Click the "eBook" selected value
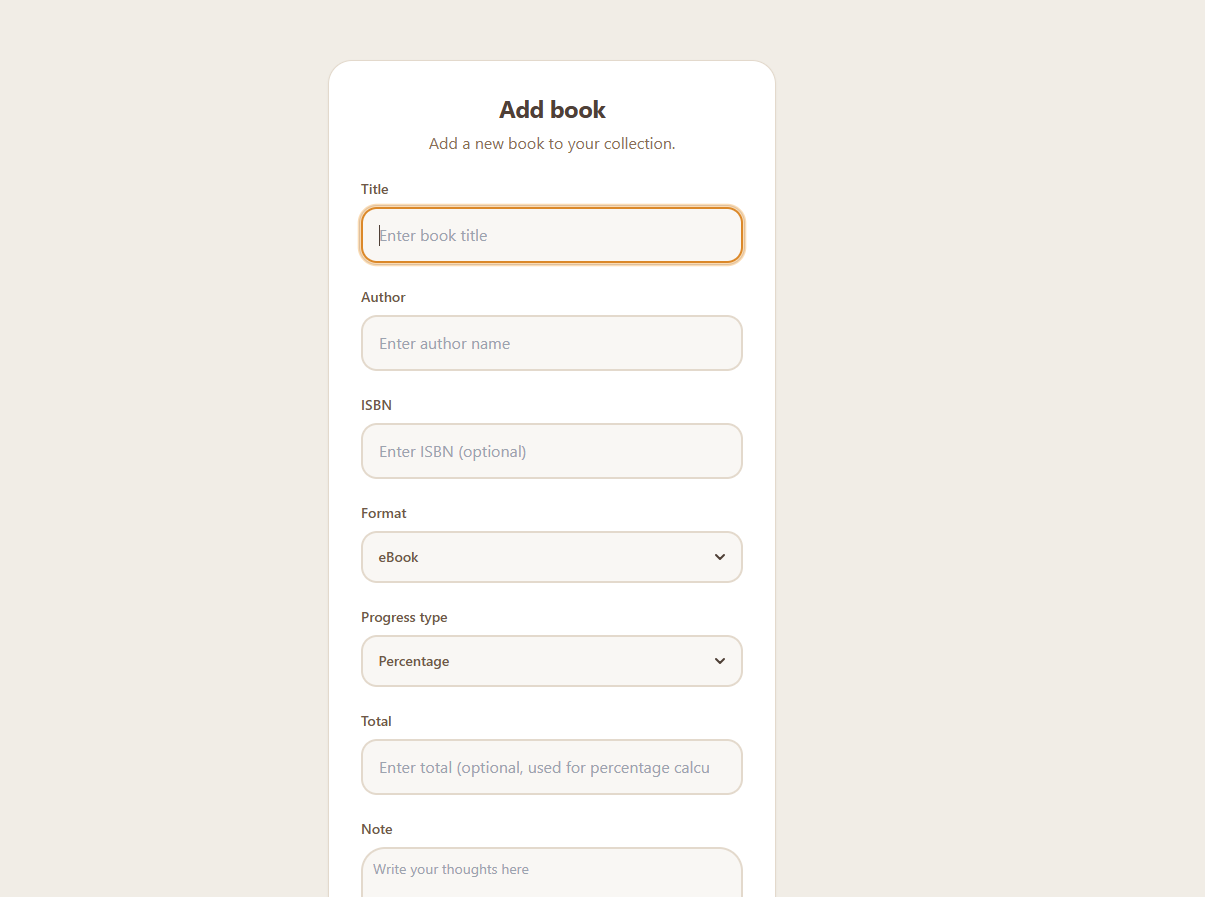Image resolution: width=1205 pixels, height=897 pixels. pos(399,557)
